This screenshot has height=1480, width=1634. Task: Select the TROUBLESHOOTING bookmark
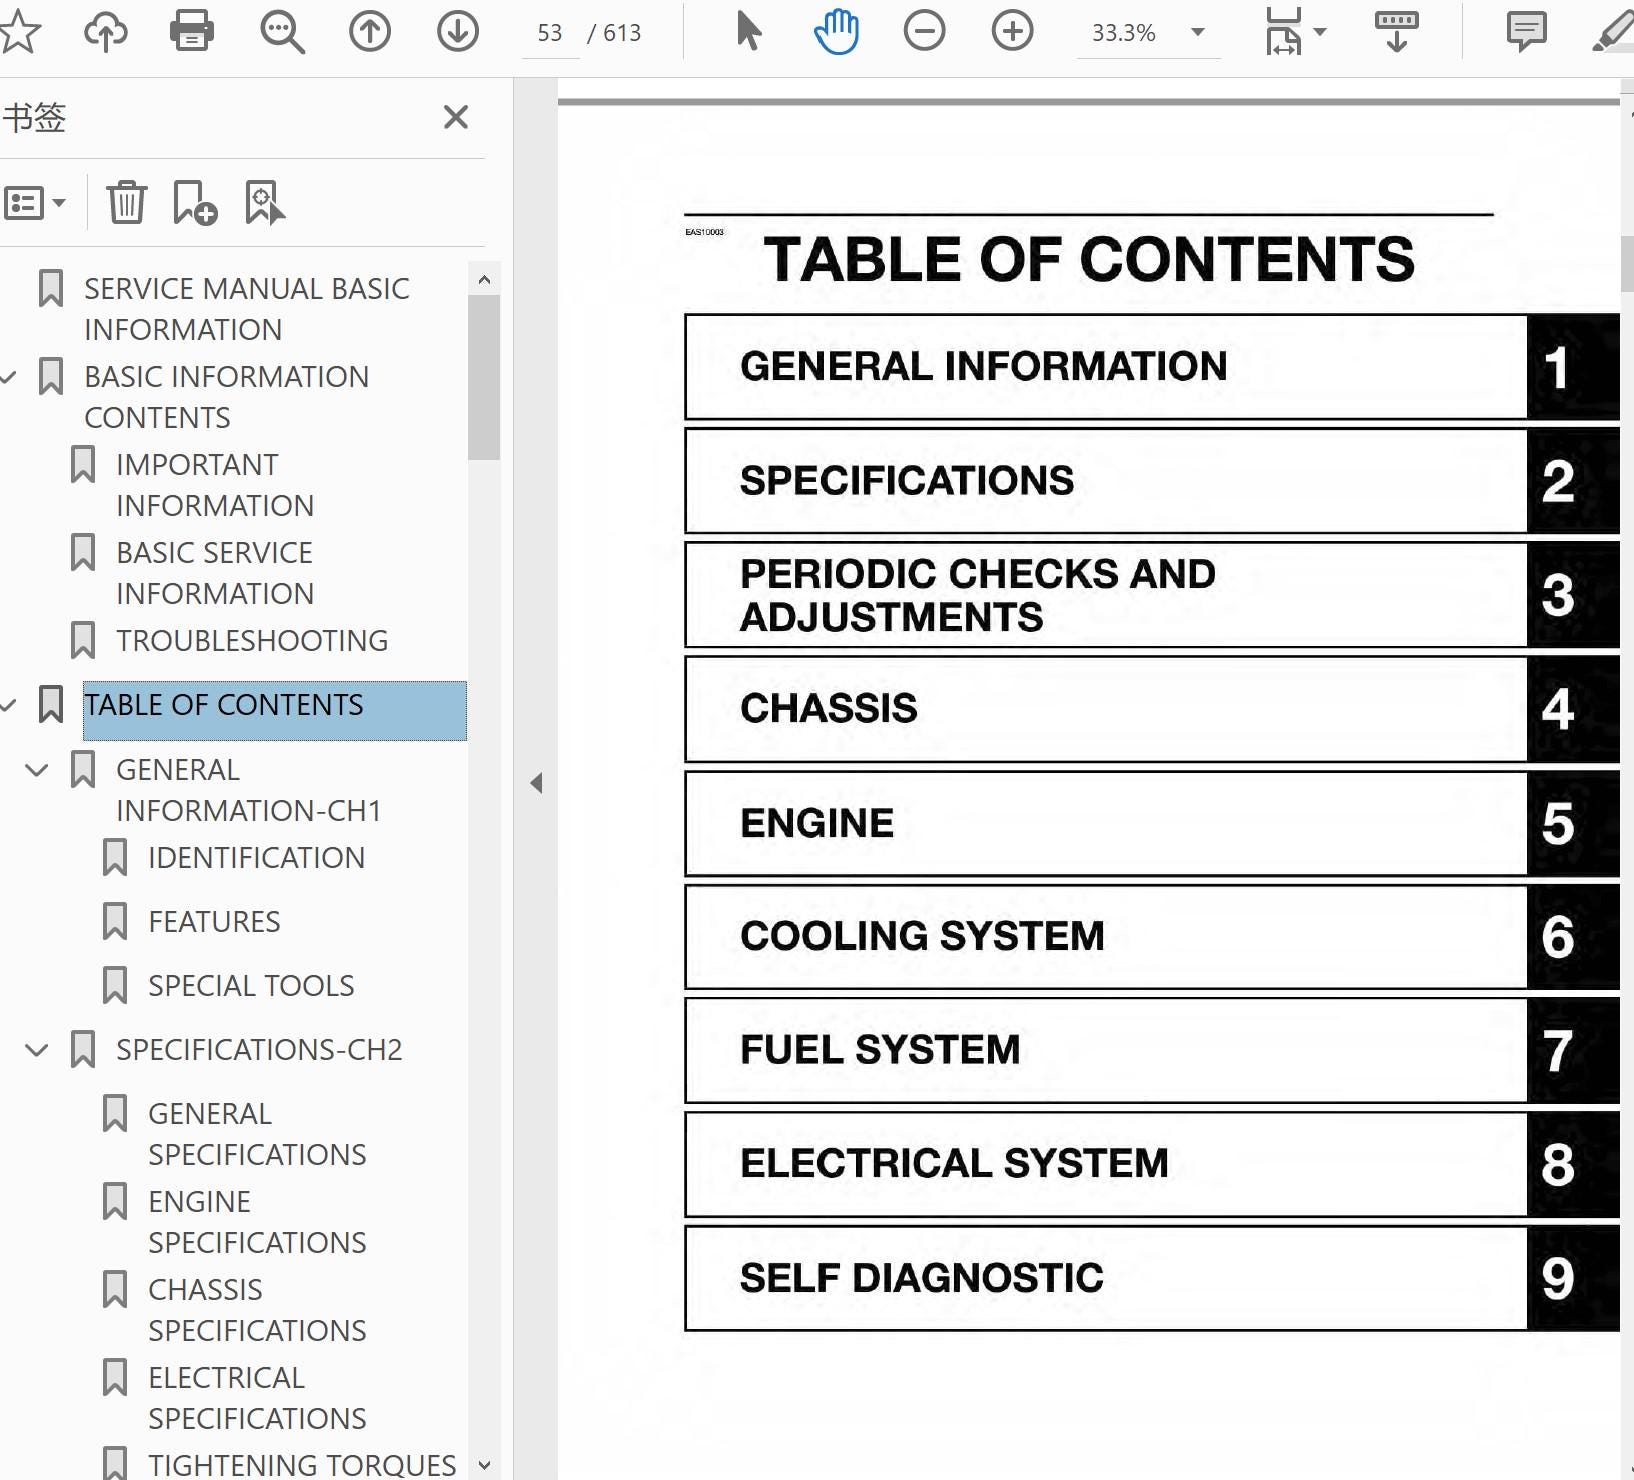pyautogui.click(x=252, y=641)
